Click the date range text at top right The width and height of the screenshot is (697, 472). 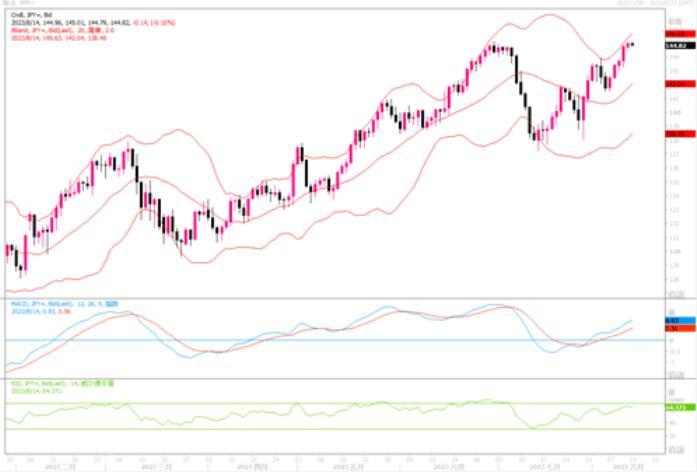(x=656, y=3)
